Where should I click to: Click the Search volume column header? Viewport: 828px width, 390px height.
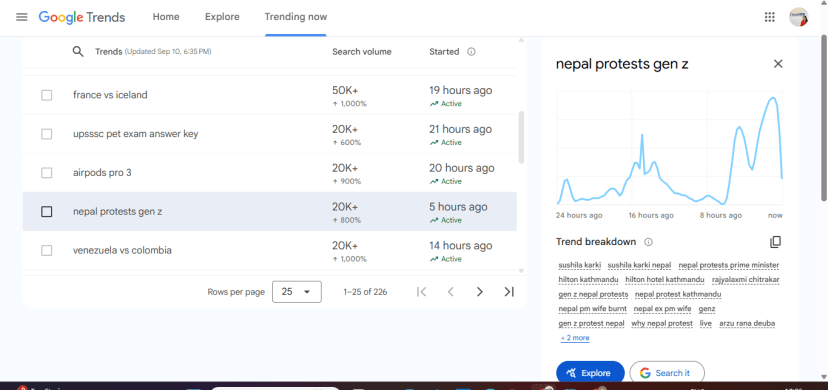(x=362, y=52)
